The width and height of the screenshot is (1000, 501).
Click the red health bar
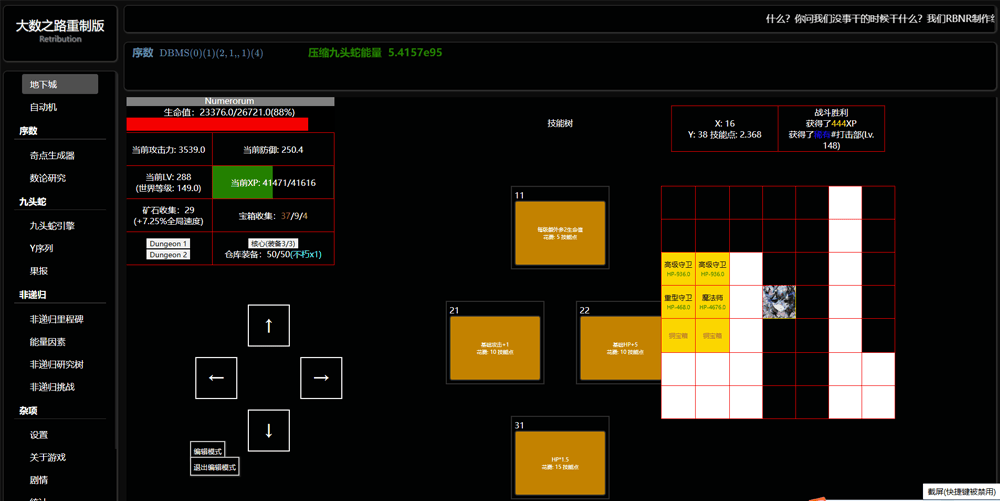(217, 125)
